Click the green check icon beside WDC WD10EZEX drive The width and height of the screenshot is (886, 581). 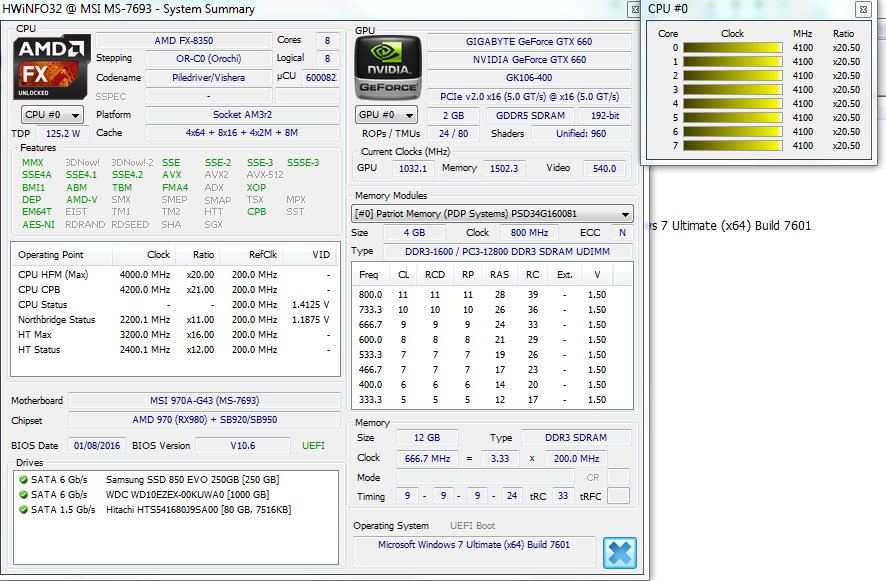click(23, 495)
